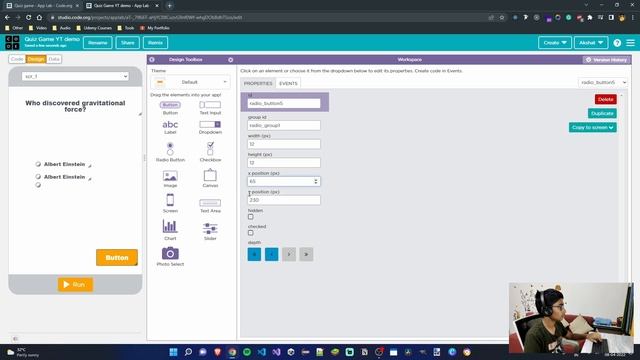
Task: Delete the selected element
Action: click(x=606, y=99)
